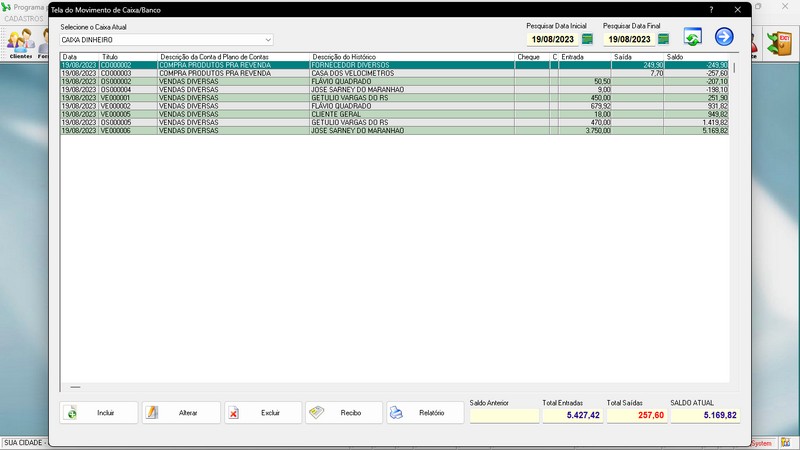The image size is (800, 450).
Task: Click the Excluir button
Action: click(x=263, y=413)
